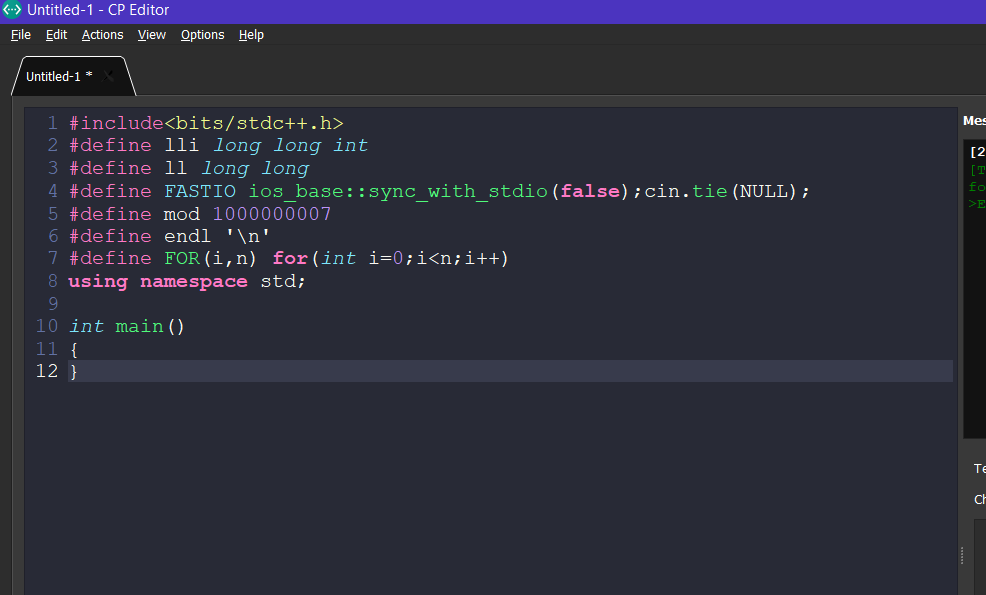The width and height of the screenshot is (986, 595).
Task: Click 'cin.tie(NULL);' in line 4
Action: (x=727, y=191)
